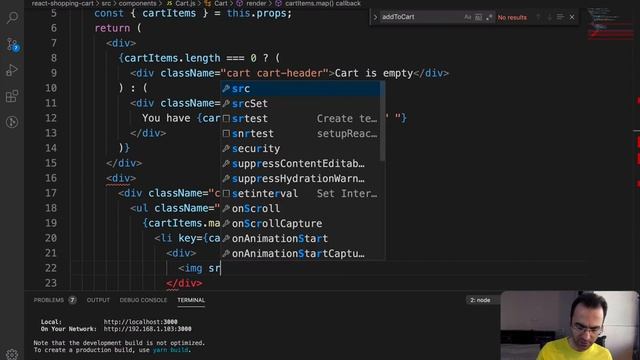Select suppressContentEditableWarning suggestion
Screen dimensions: 640x360
pyautogui.click(x=300, y=164)
